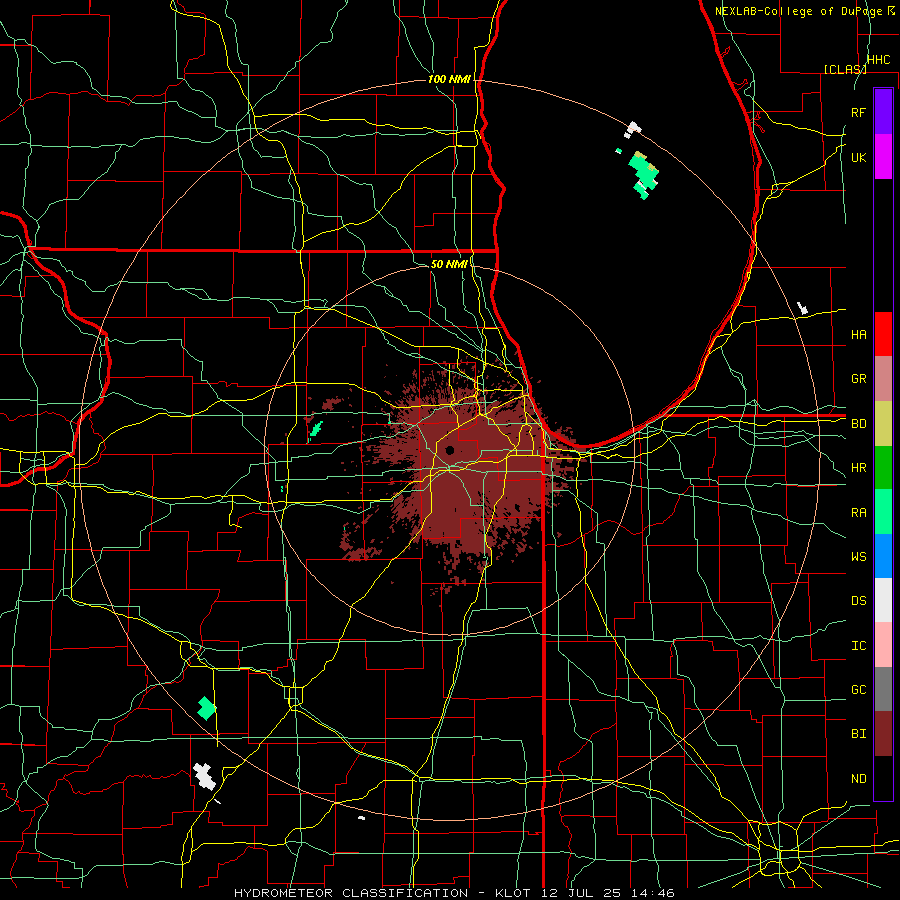Click the ND black legend swatch
Screen dimensions: 900x900
(x=883, y=778)
